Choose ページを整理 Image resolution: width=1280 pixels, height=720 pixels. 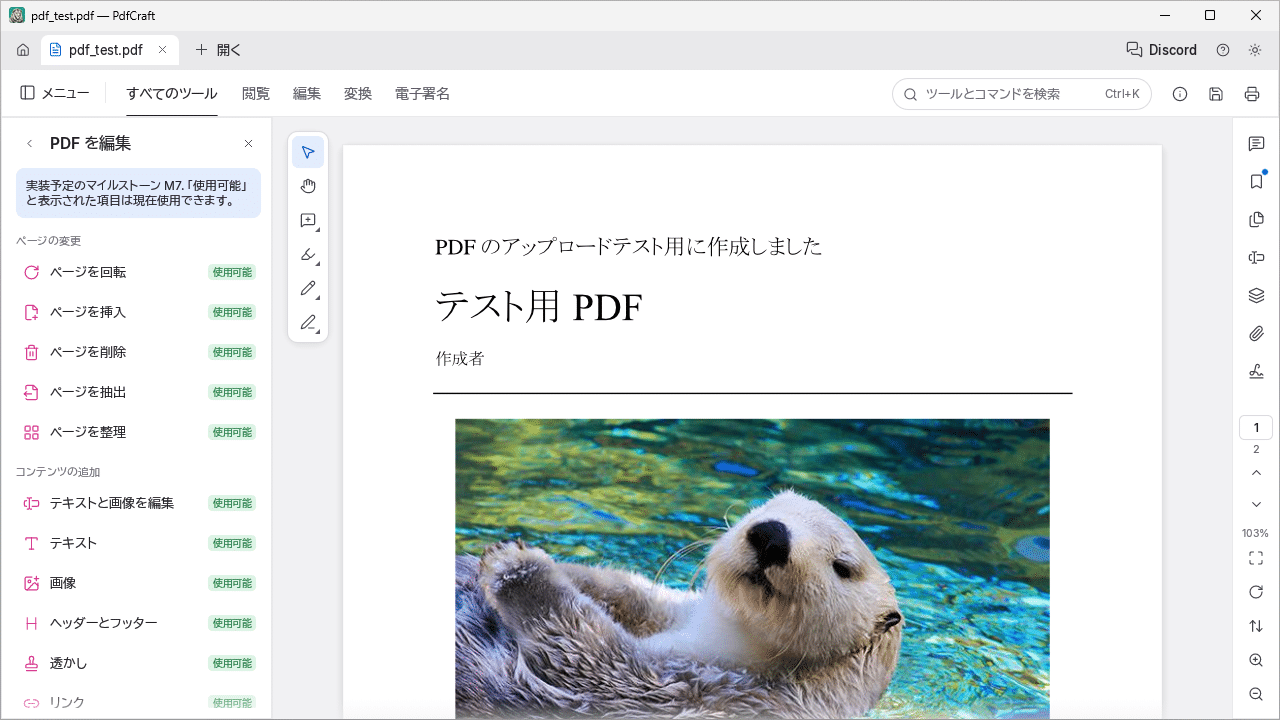point(136,432)
